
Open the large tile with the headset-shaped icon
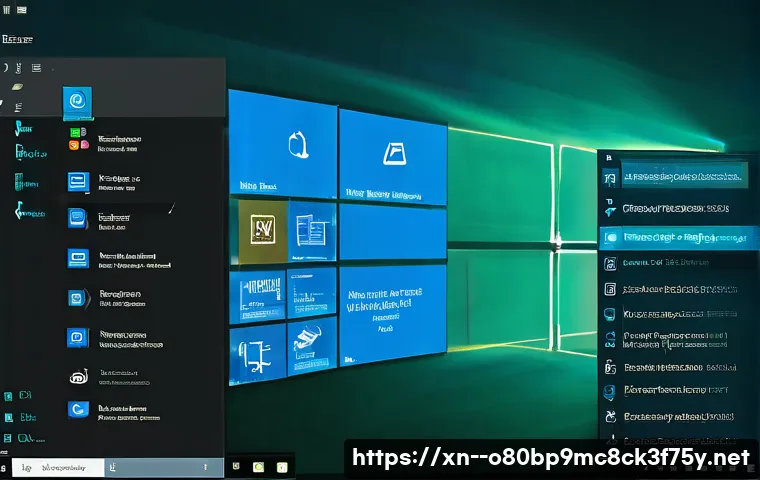pos(283,145)
